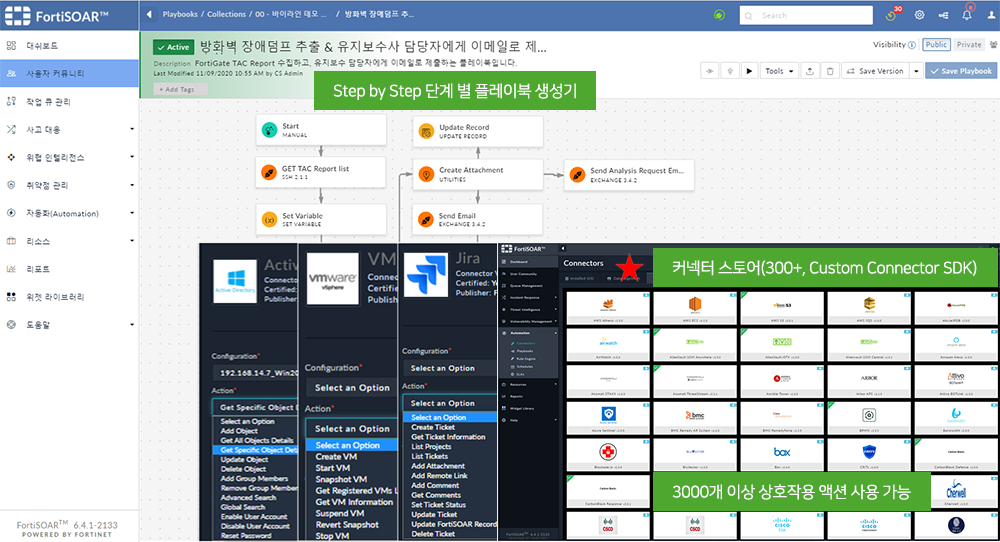1000x542 pixels.
Task: Toggle the Active status badge
Action: coord(173,47)
